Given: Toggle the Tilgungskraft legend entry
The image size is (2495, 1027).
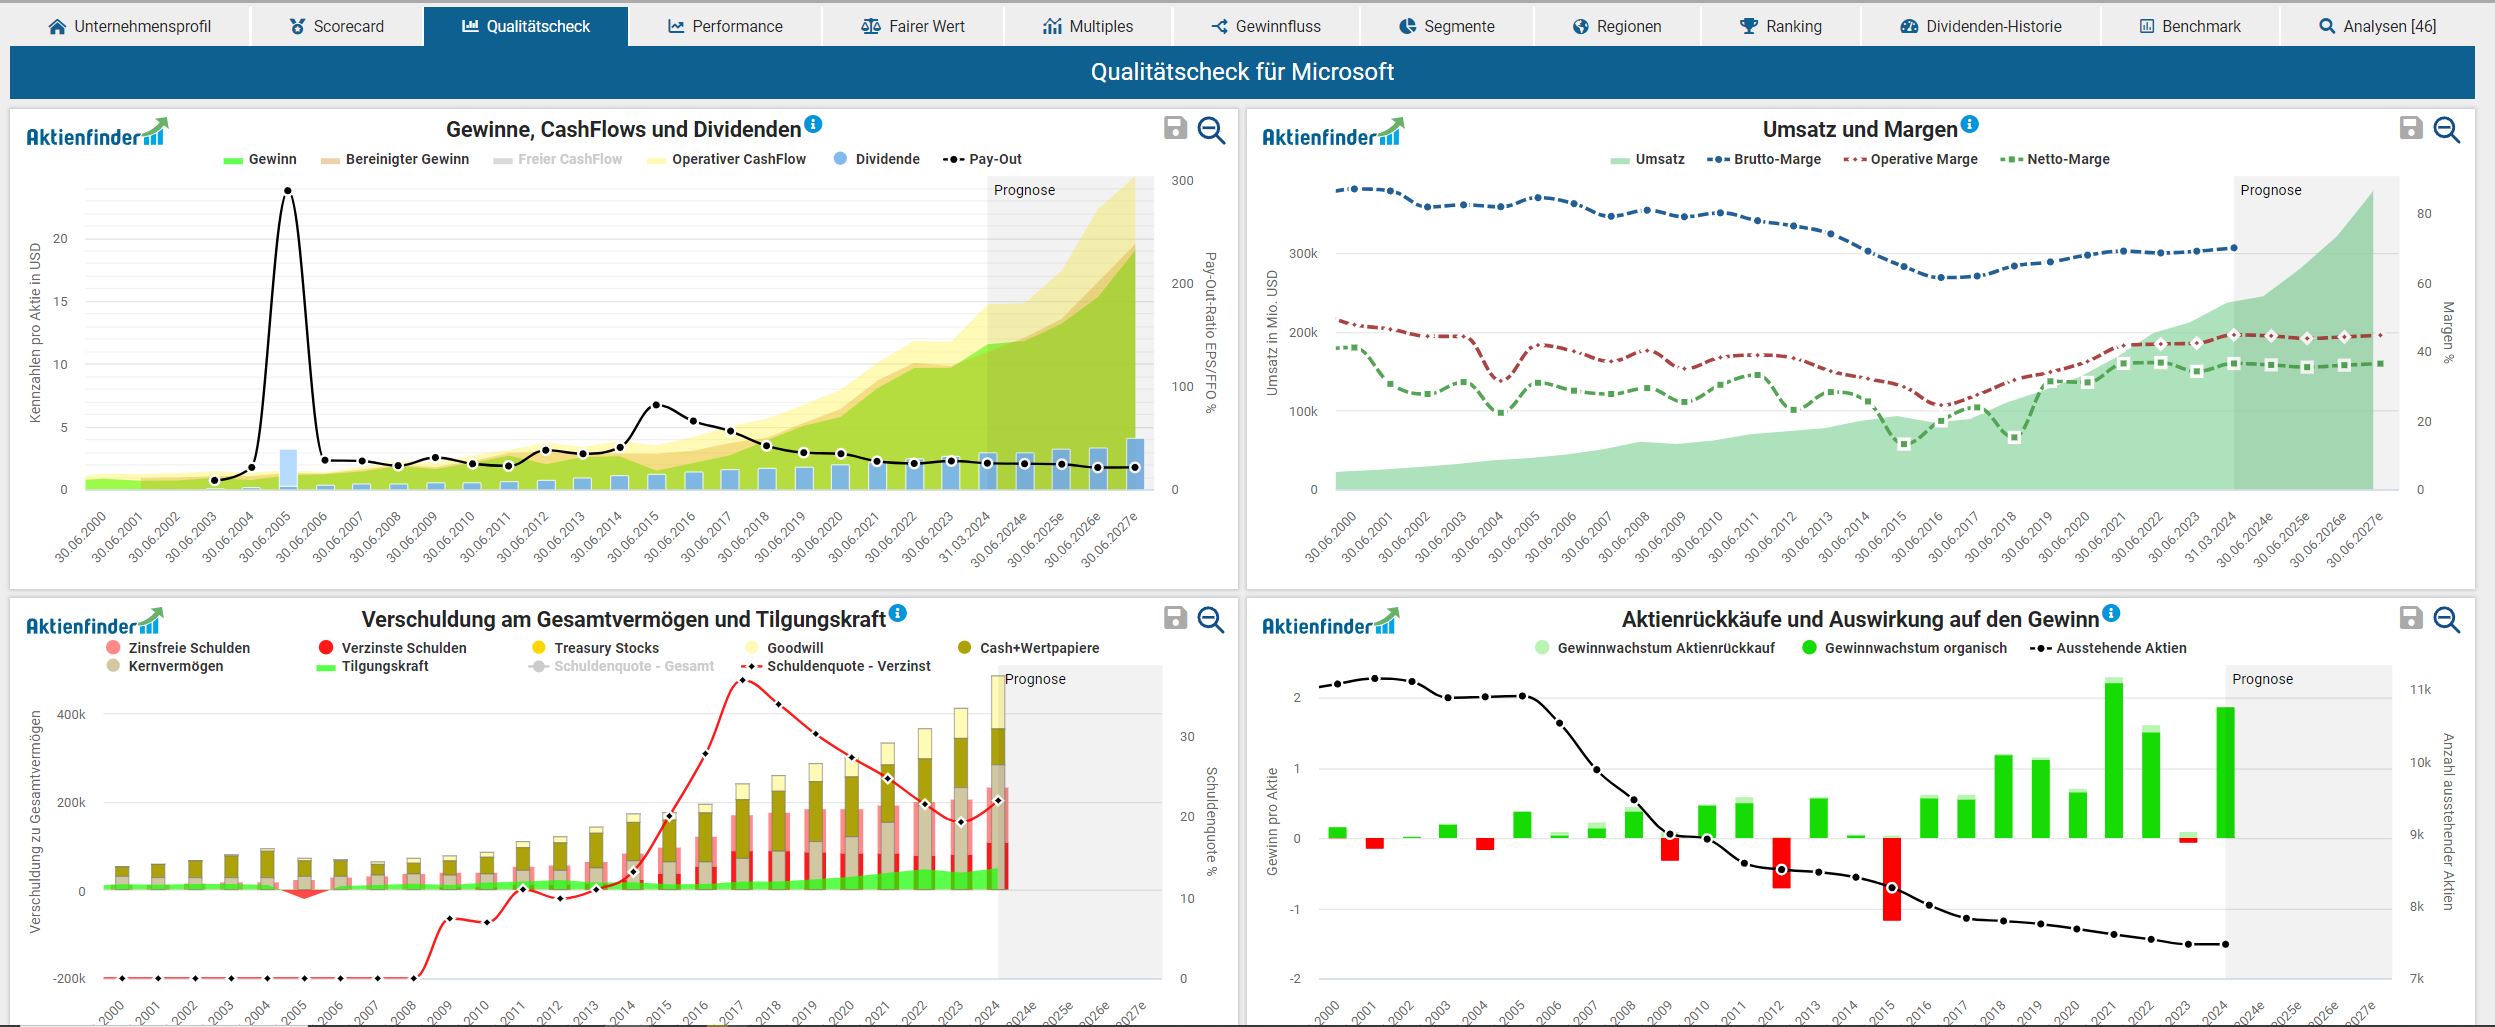Looking at the screenshot, I should tap(373, 666).
